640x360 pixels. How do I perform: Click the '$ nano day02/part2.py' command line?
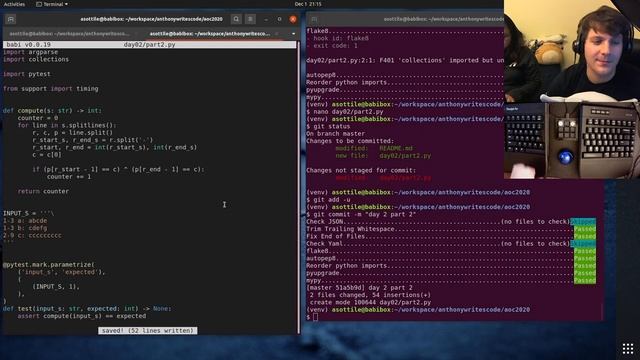click(345, 112)
